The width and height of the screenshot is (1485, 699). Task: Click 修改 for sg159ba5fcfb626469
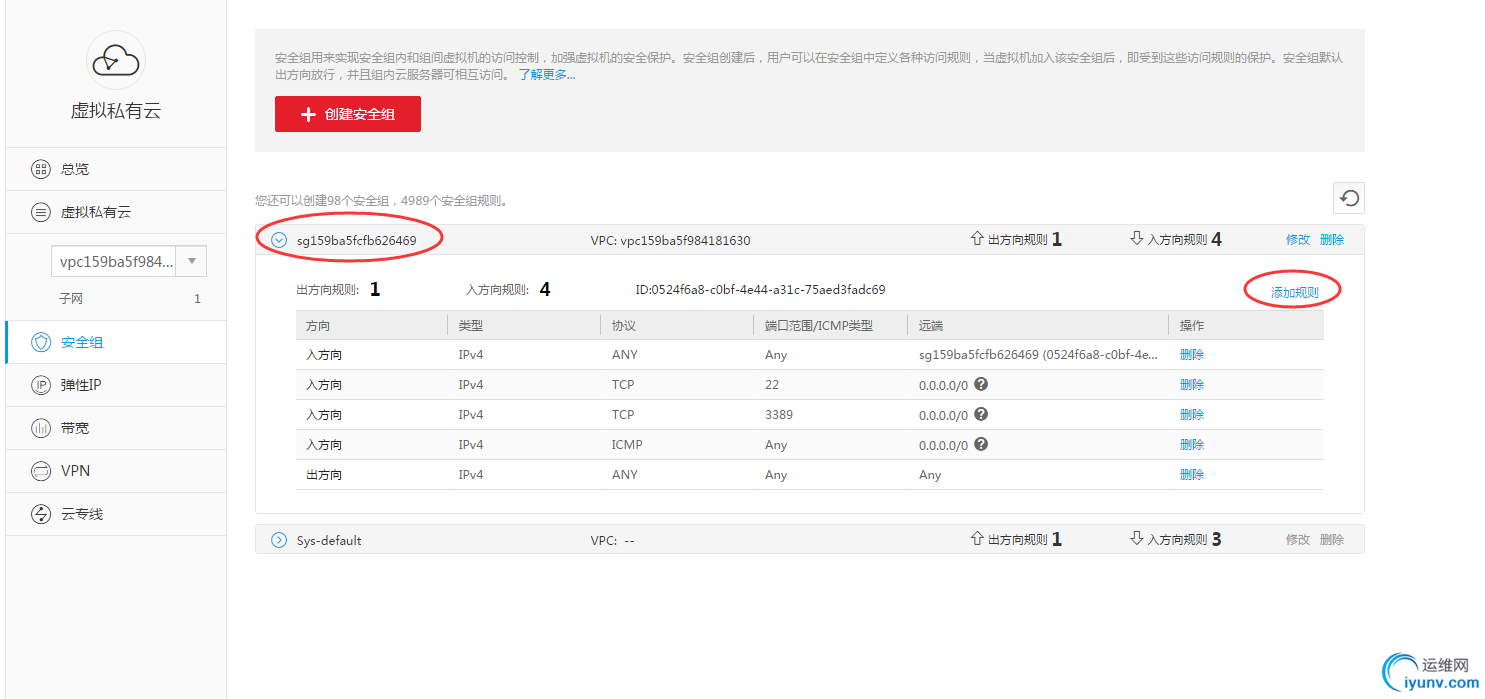pos(1297,240)
